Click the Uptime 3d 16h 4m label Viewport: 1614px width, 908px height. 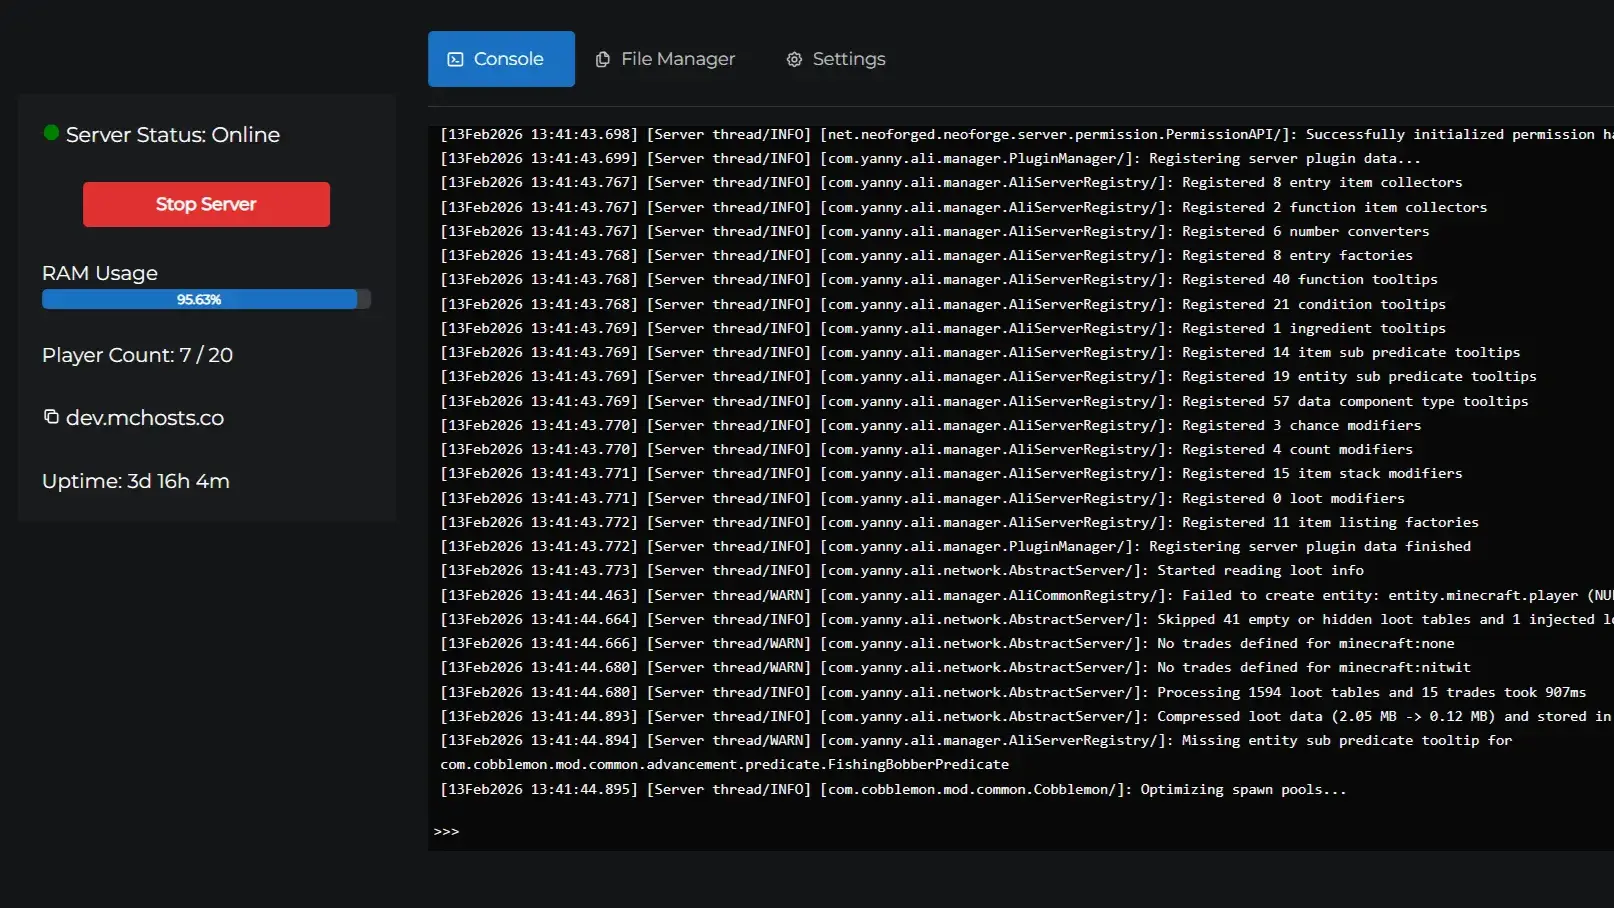pos(136,481)
